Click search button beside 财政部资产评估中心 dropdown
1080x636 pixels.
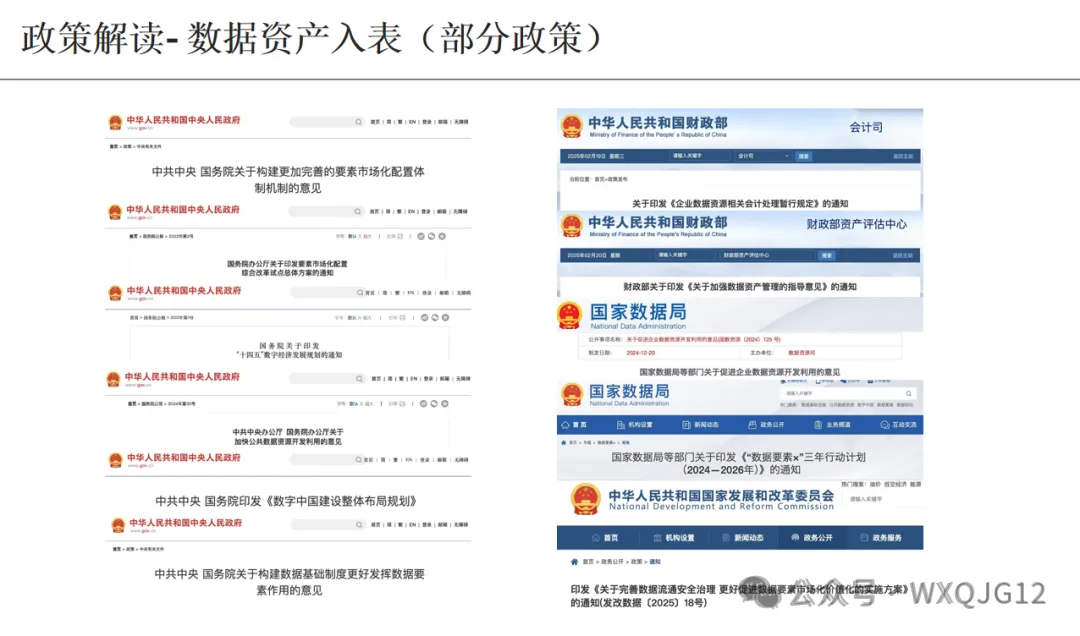827,255
